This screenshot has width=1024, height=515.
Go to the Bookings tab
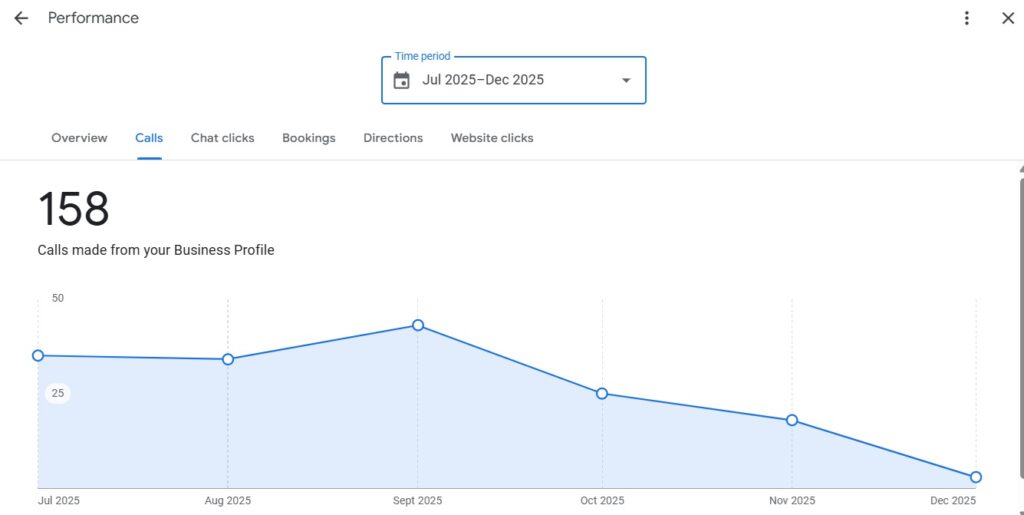(x=308, y=138)
